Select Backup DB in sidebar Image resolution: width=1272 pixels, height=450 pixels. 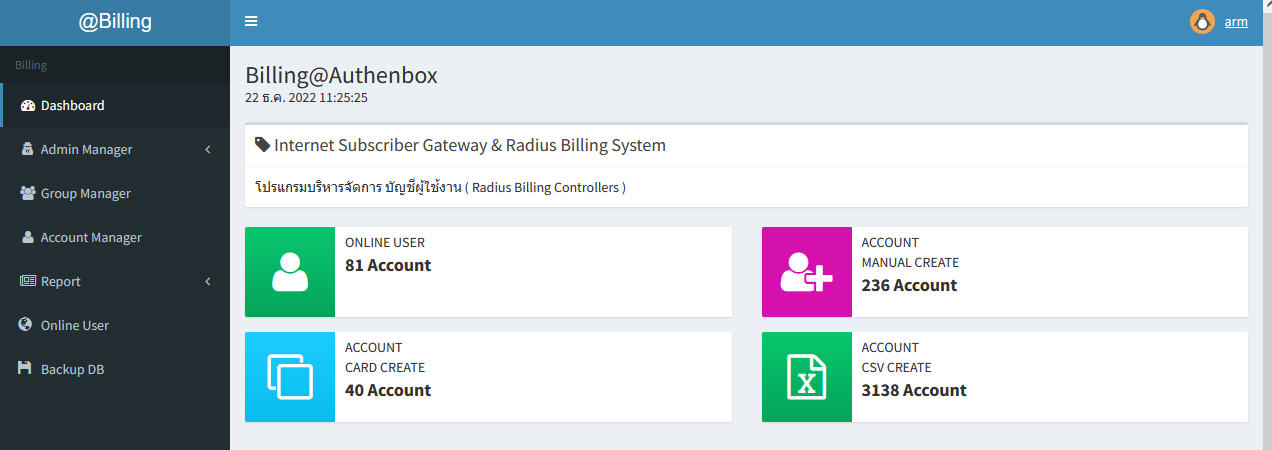[x=72, y=369]
